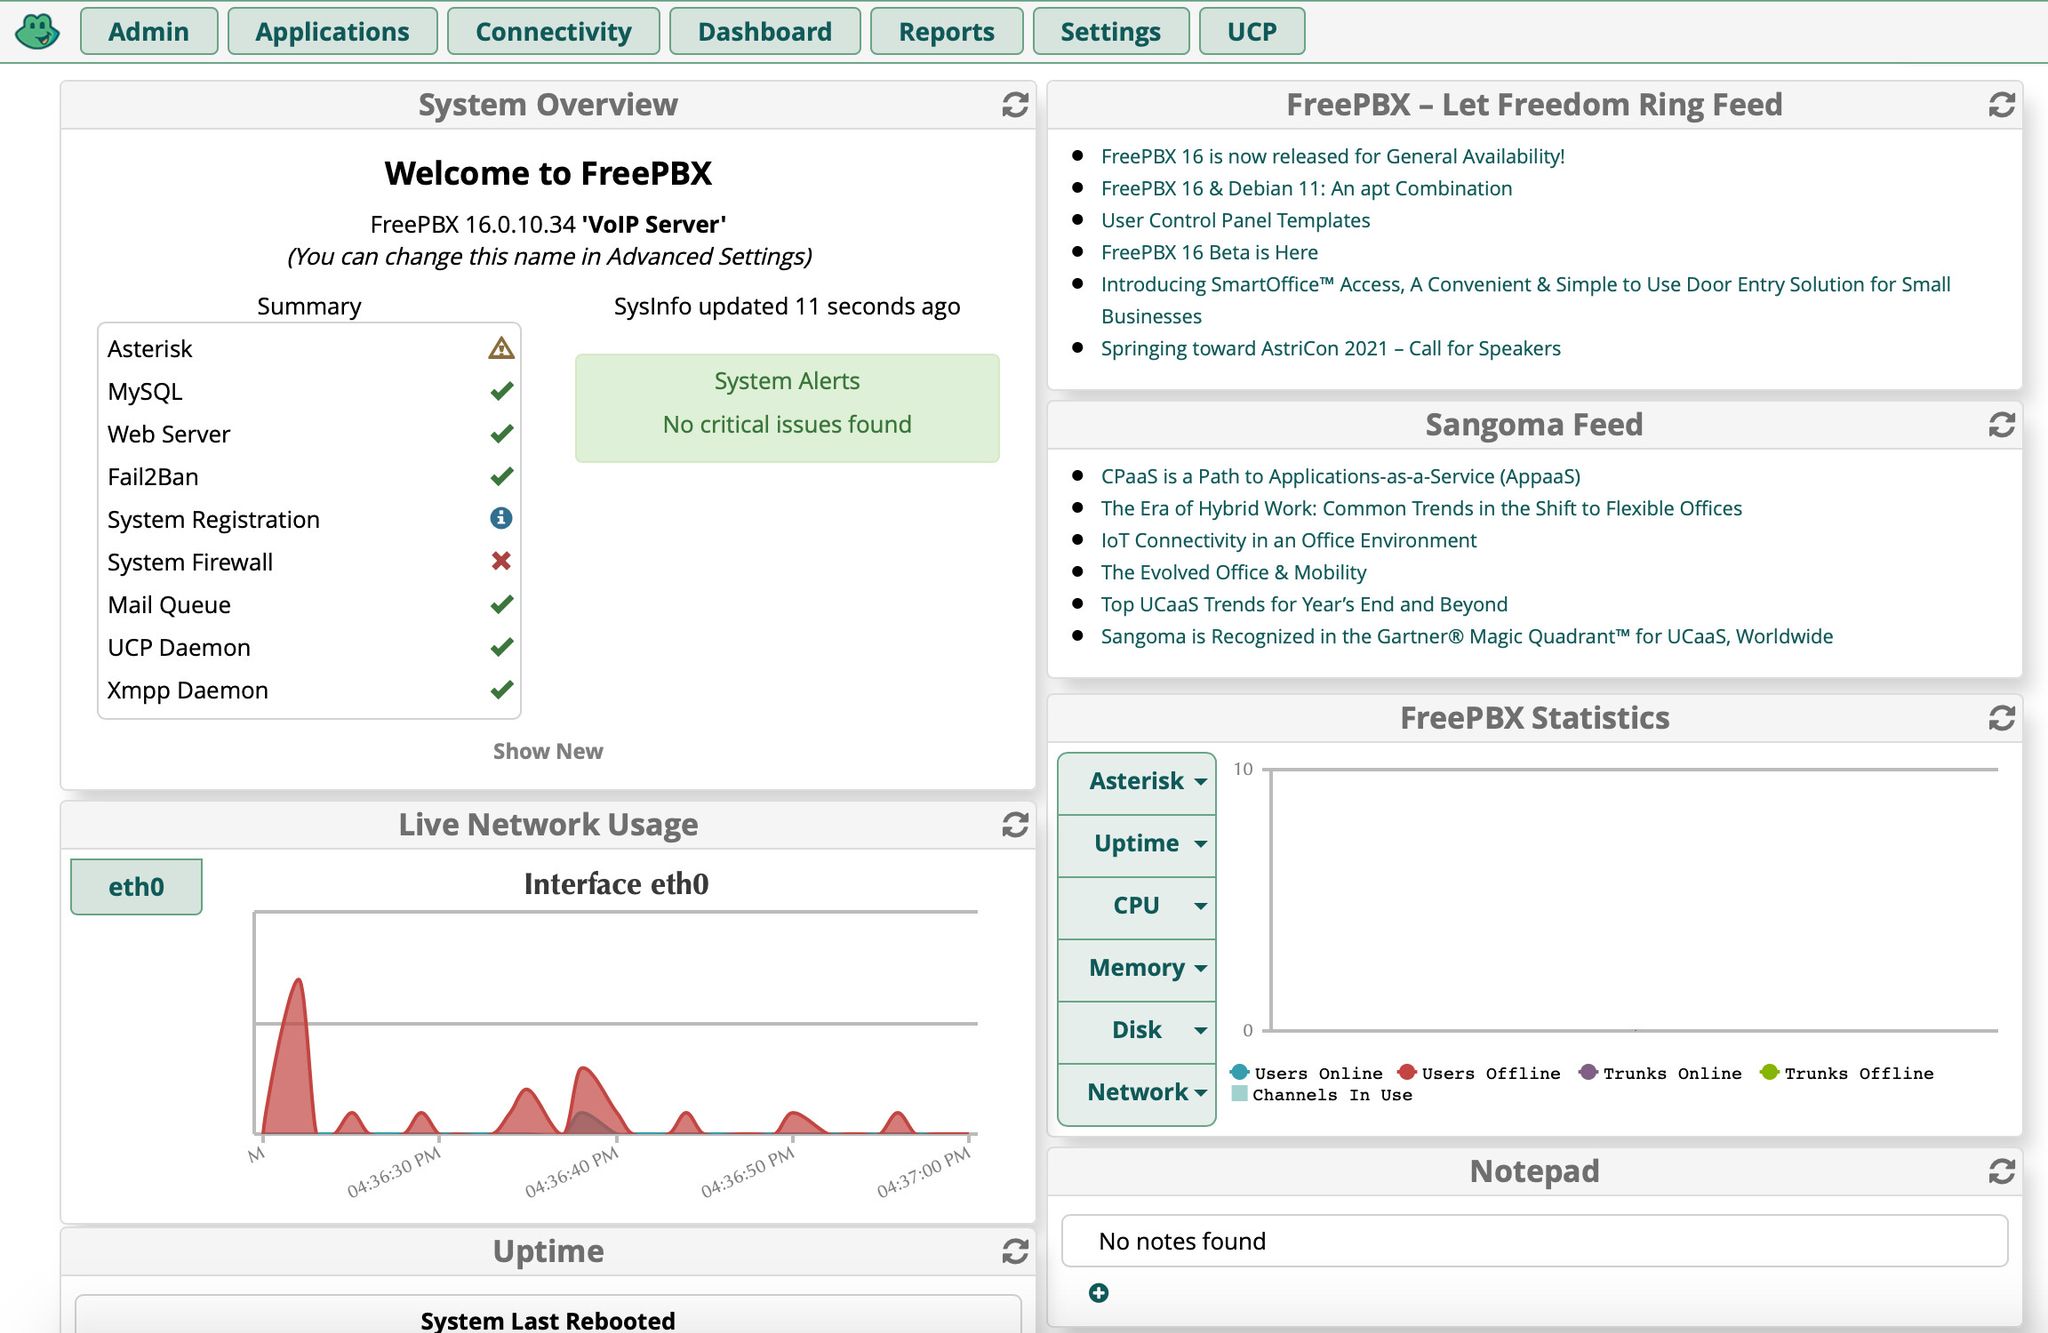Open the Connectivity menu
2048x1333 pixels.
coord(553,31)
